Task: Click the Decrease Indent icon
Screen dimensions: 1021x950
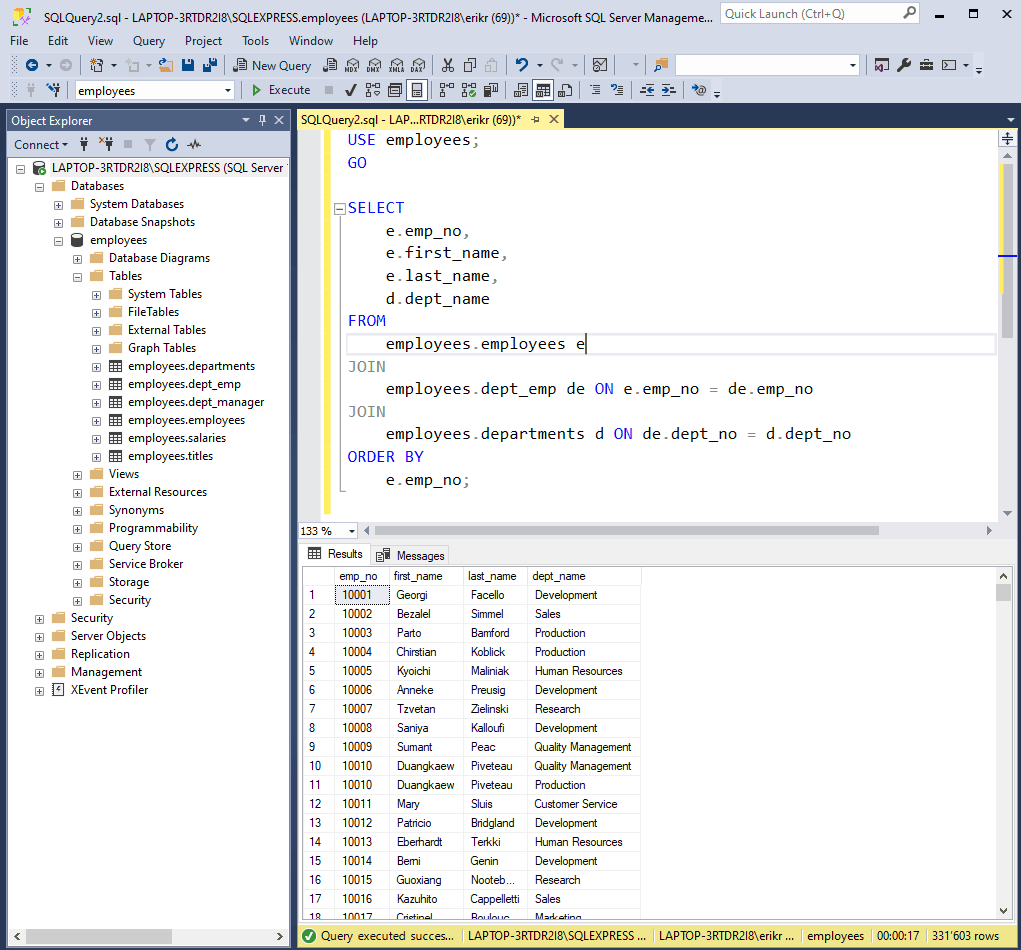Action: click(647, 90)
